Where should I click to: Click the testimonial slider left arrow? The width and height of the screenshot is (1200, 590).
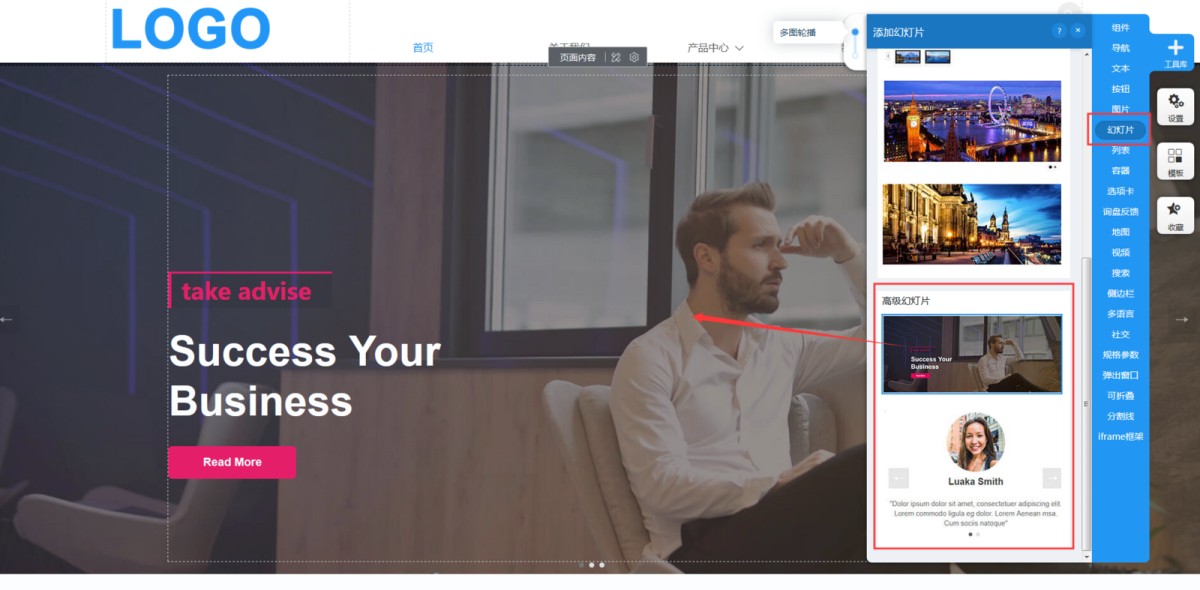pos(898,478)
